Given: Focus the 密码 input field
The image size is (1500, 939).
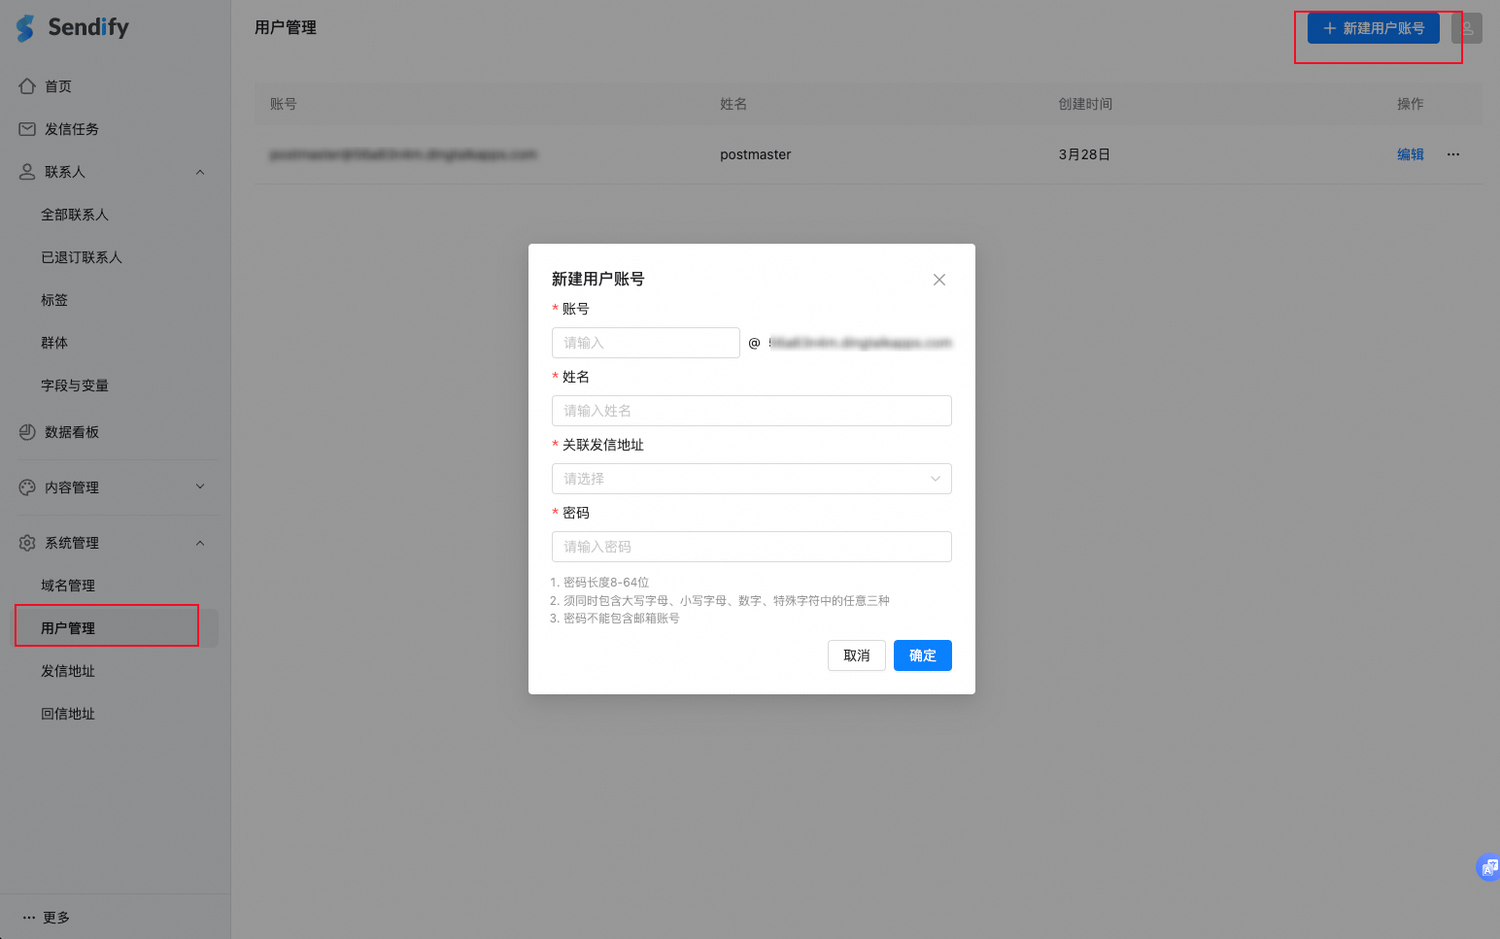Looking at the screenshot, I should tap(751, 547).
